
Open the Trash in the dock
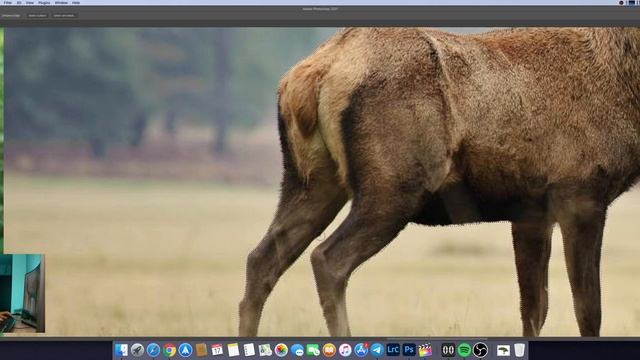(519, 350)
